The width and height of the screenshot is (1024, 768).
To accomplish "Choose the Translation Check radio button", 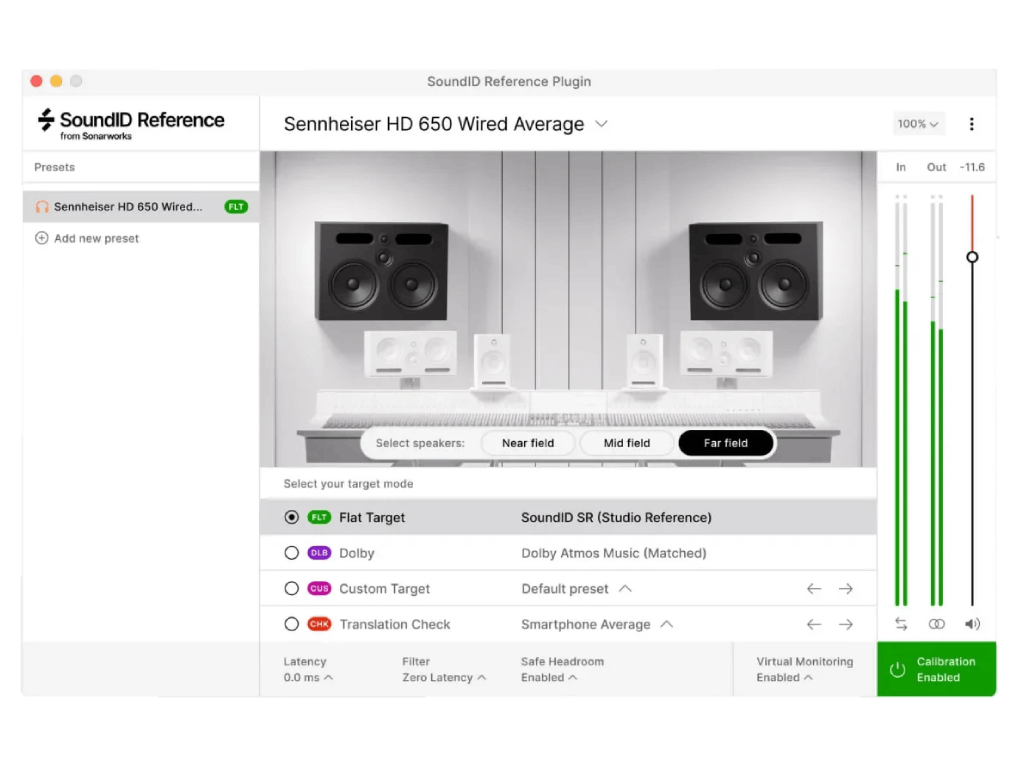I will coord(291,624).
